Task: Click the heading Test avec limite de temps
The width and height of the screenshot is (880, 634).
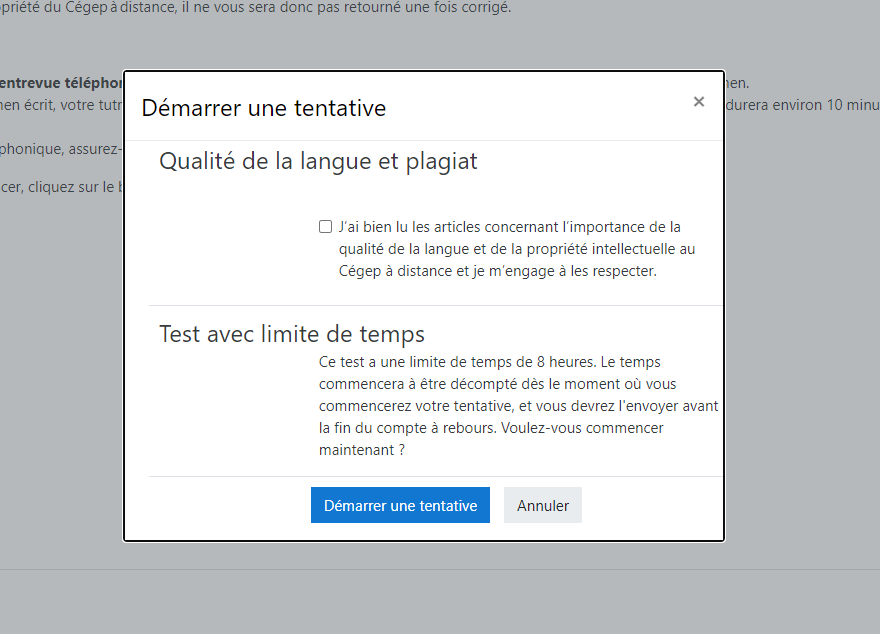Action: pos(292,334)
